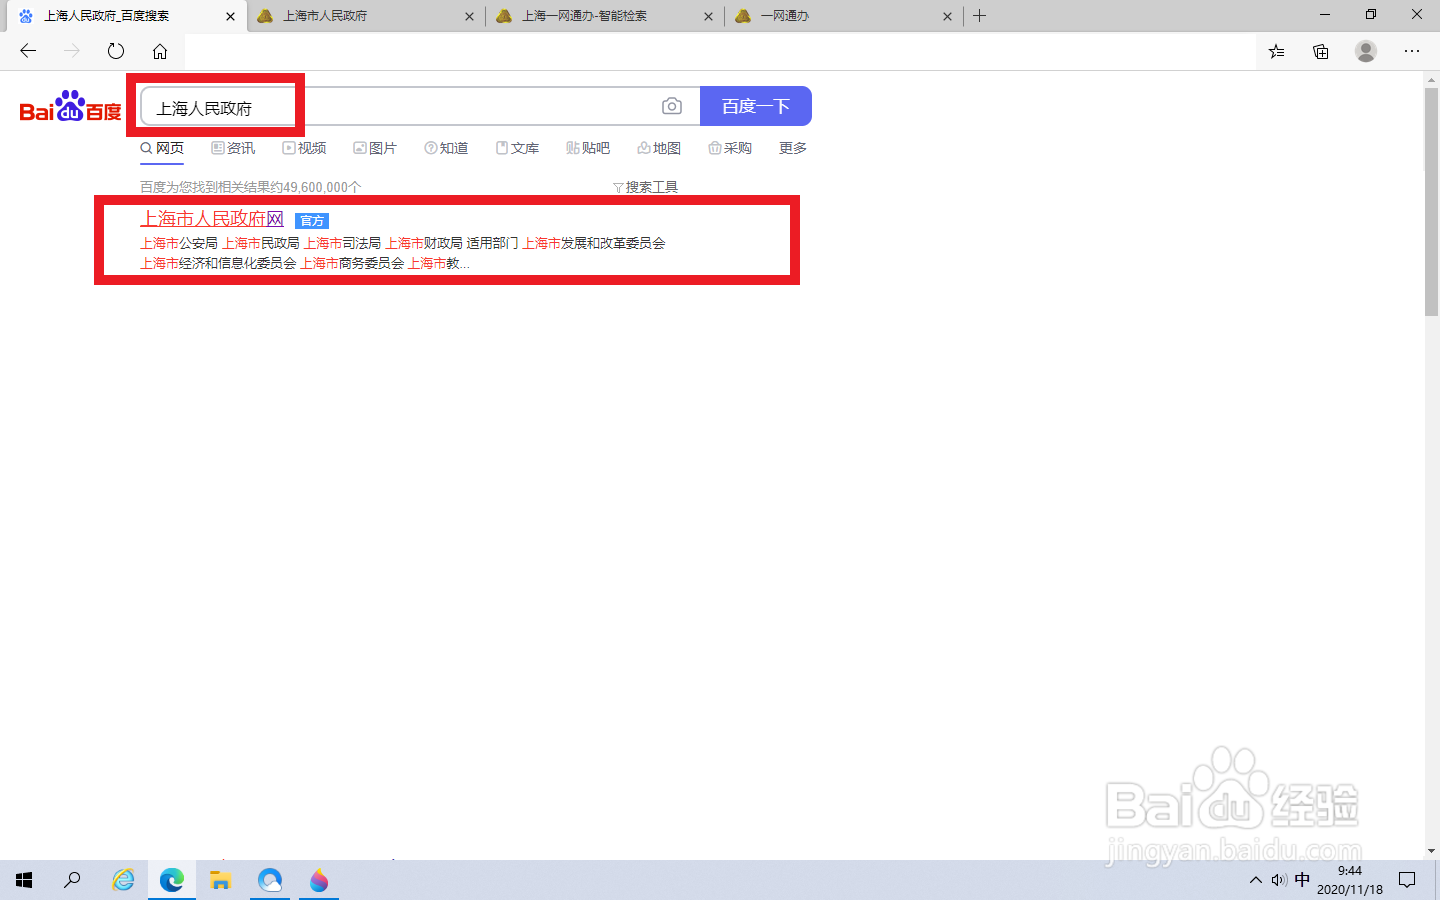The width and height of the screenshot is (1440, 900).
Task: Switch to the 文库 tab
Action: click(x=517, y=148)
